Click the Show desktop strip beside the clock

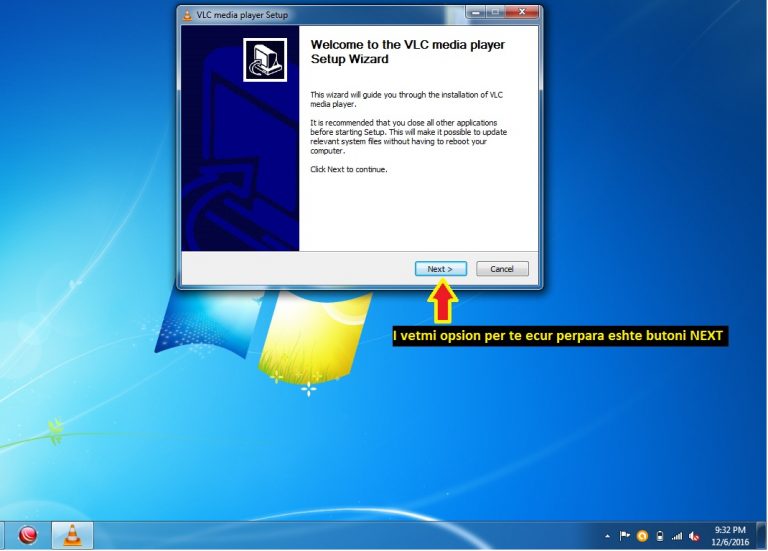[x=761, y=535]
